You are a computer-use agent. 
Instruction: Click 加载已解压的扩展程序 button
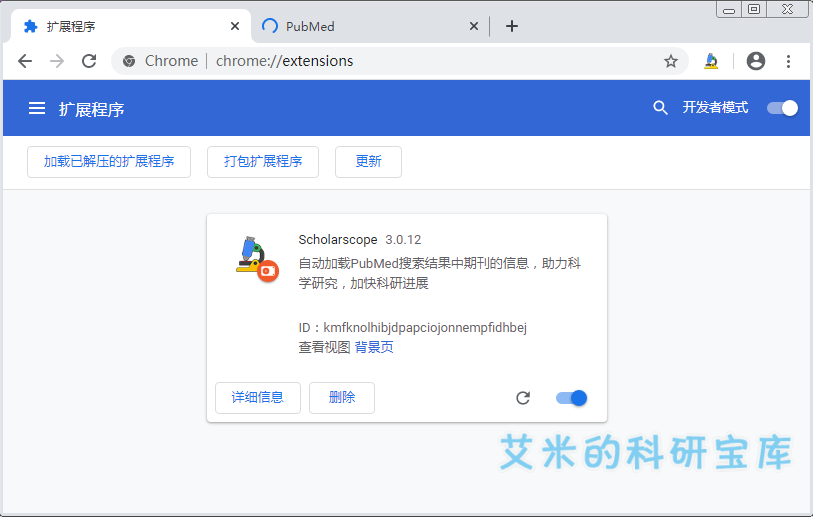(109, 162)
